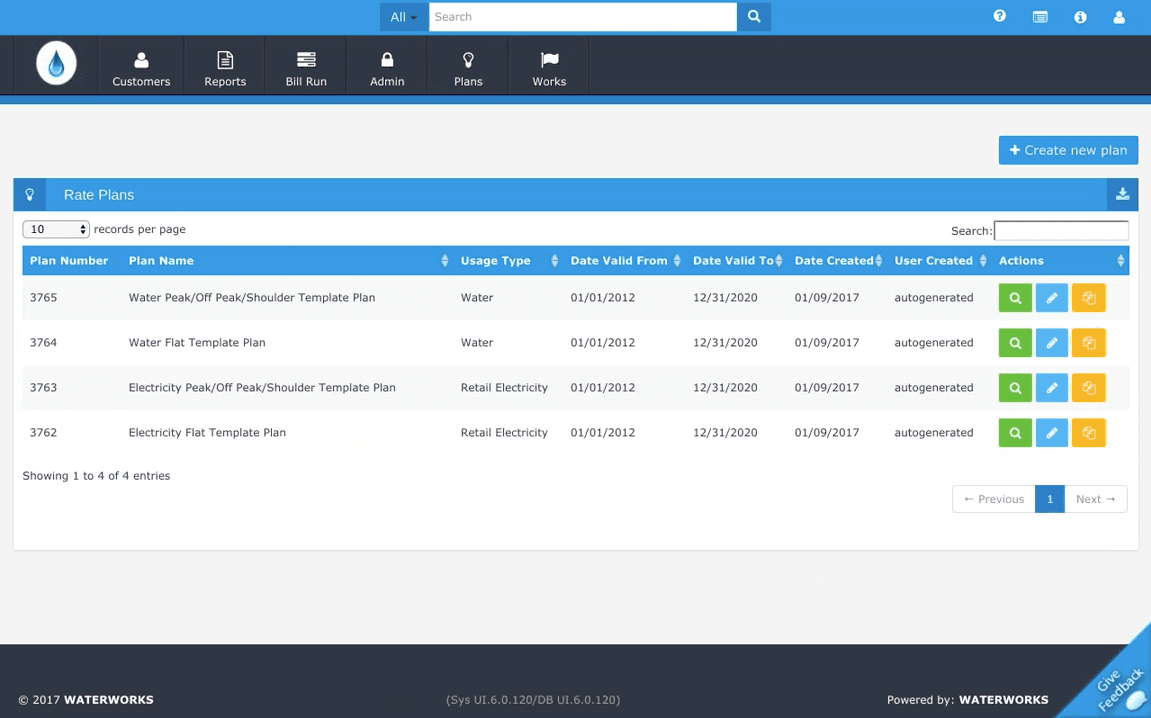View details of plan 3765

point(1015,298)
